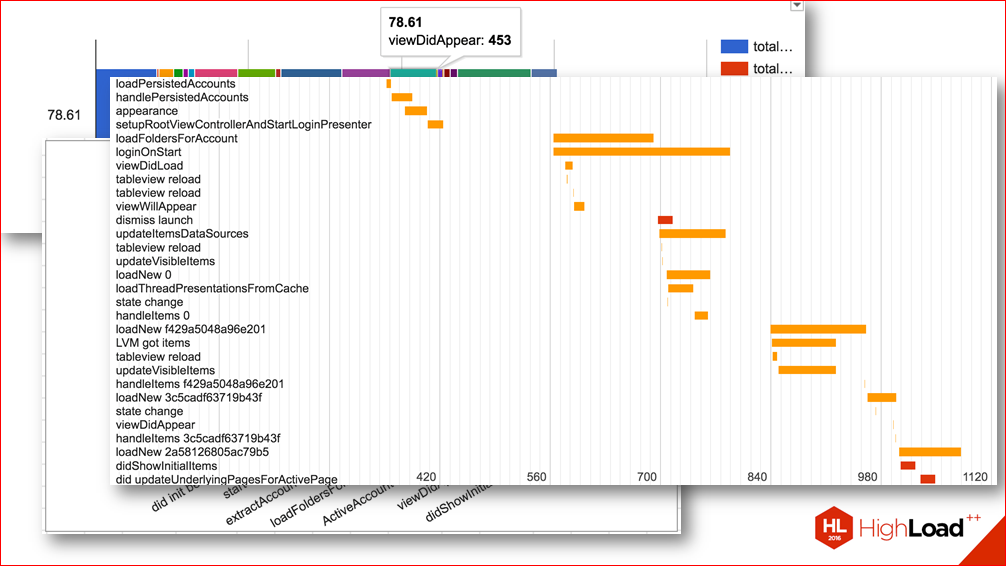Click the 78.61 axis label left of the stacked bar

pyautogui.click(x=64, y=115)
